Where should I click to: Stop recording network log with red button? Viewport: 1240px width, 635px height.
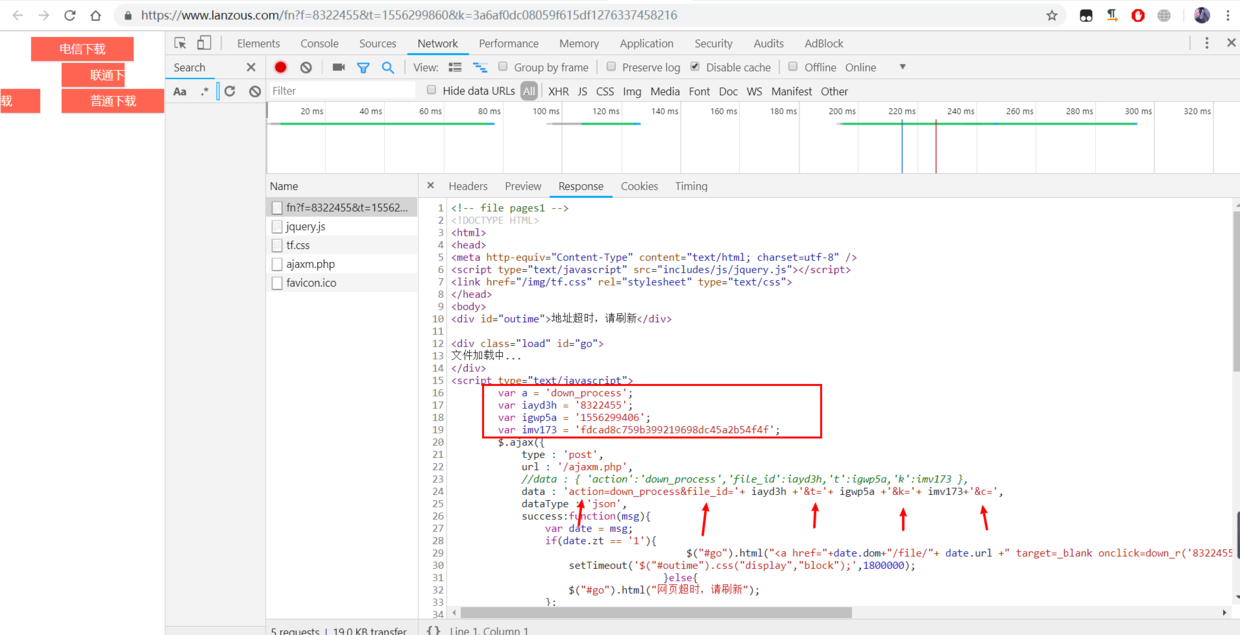point(281,67)
